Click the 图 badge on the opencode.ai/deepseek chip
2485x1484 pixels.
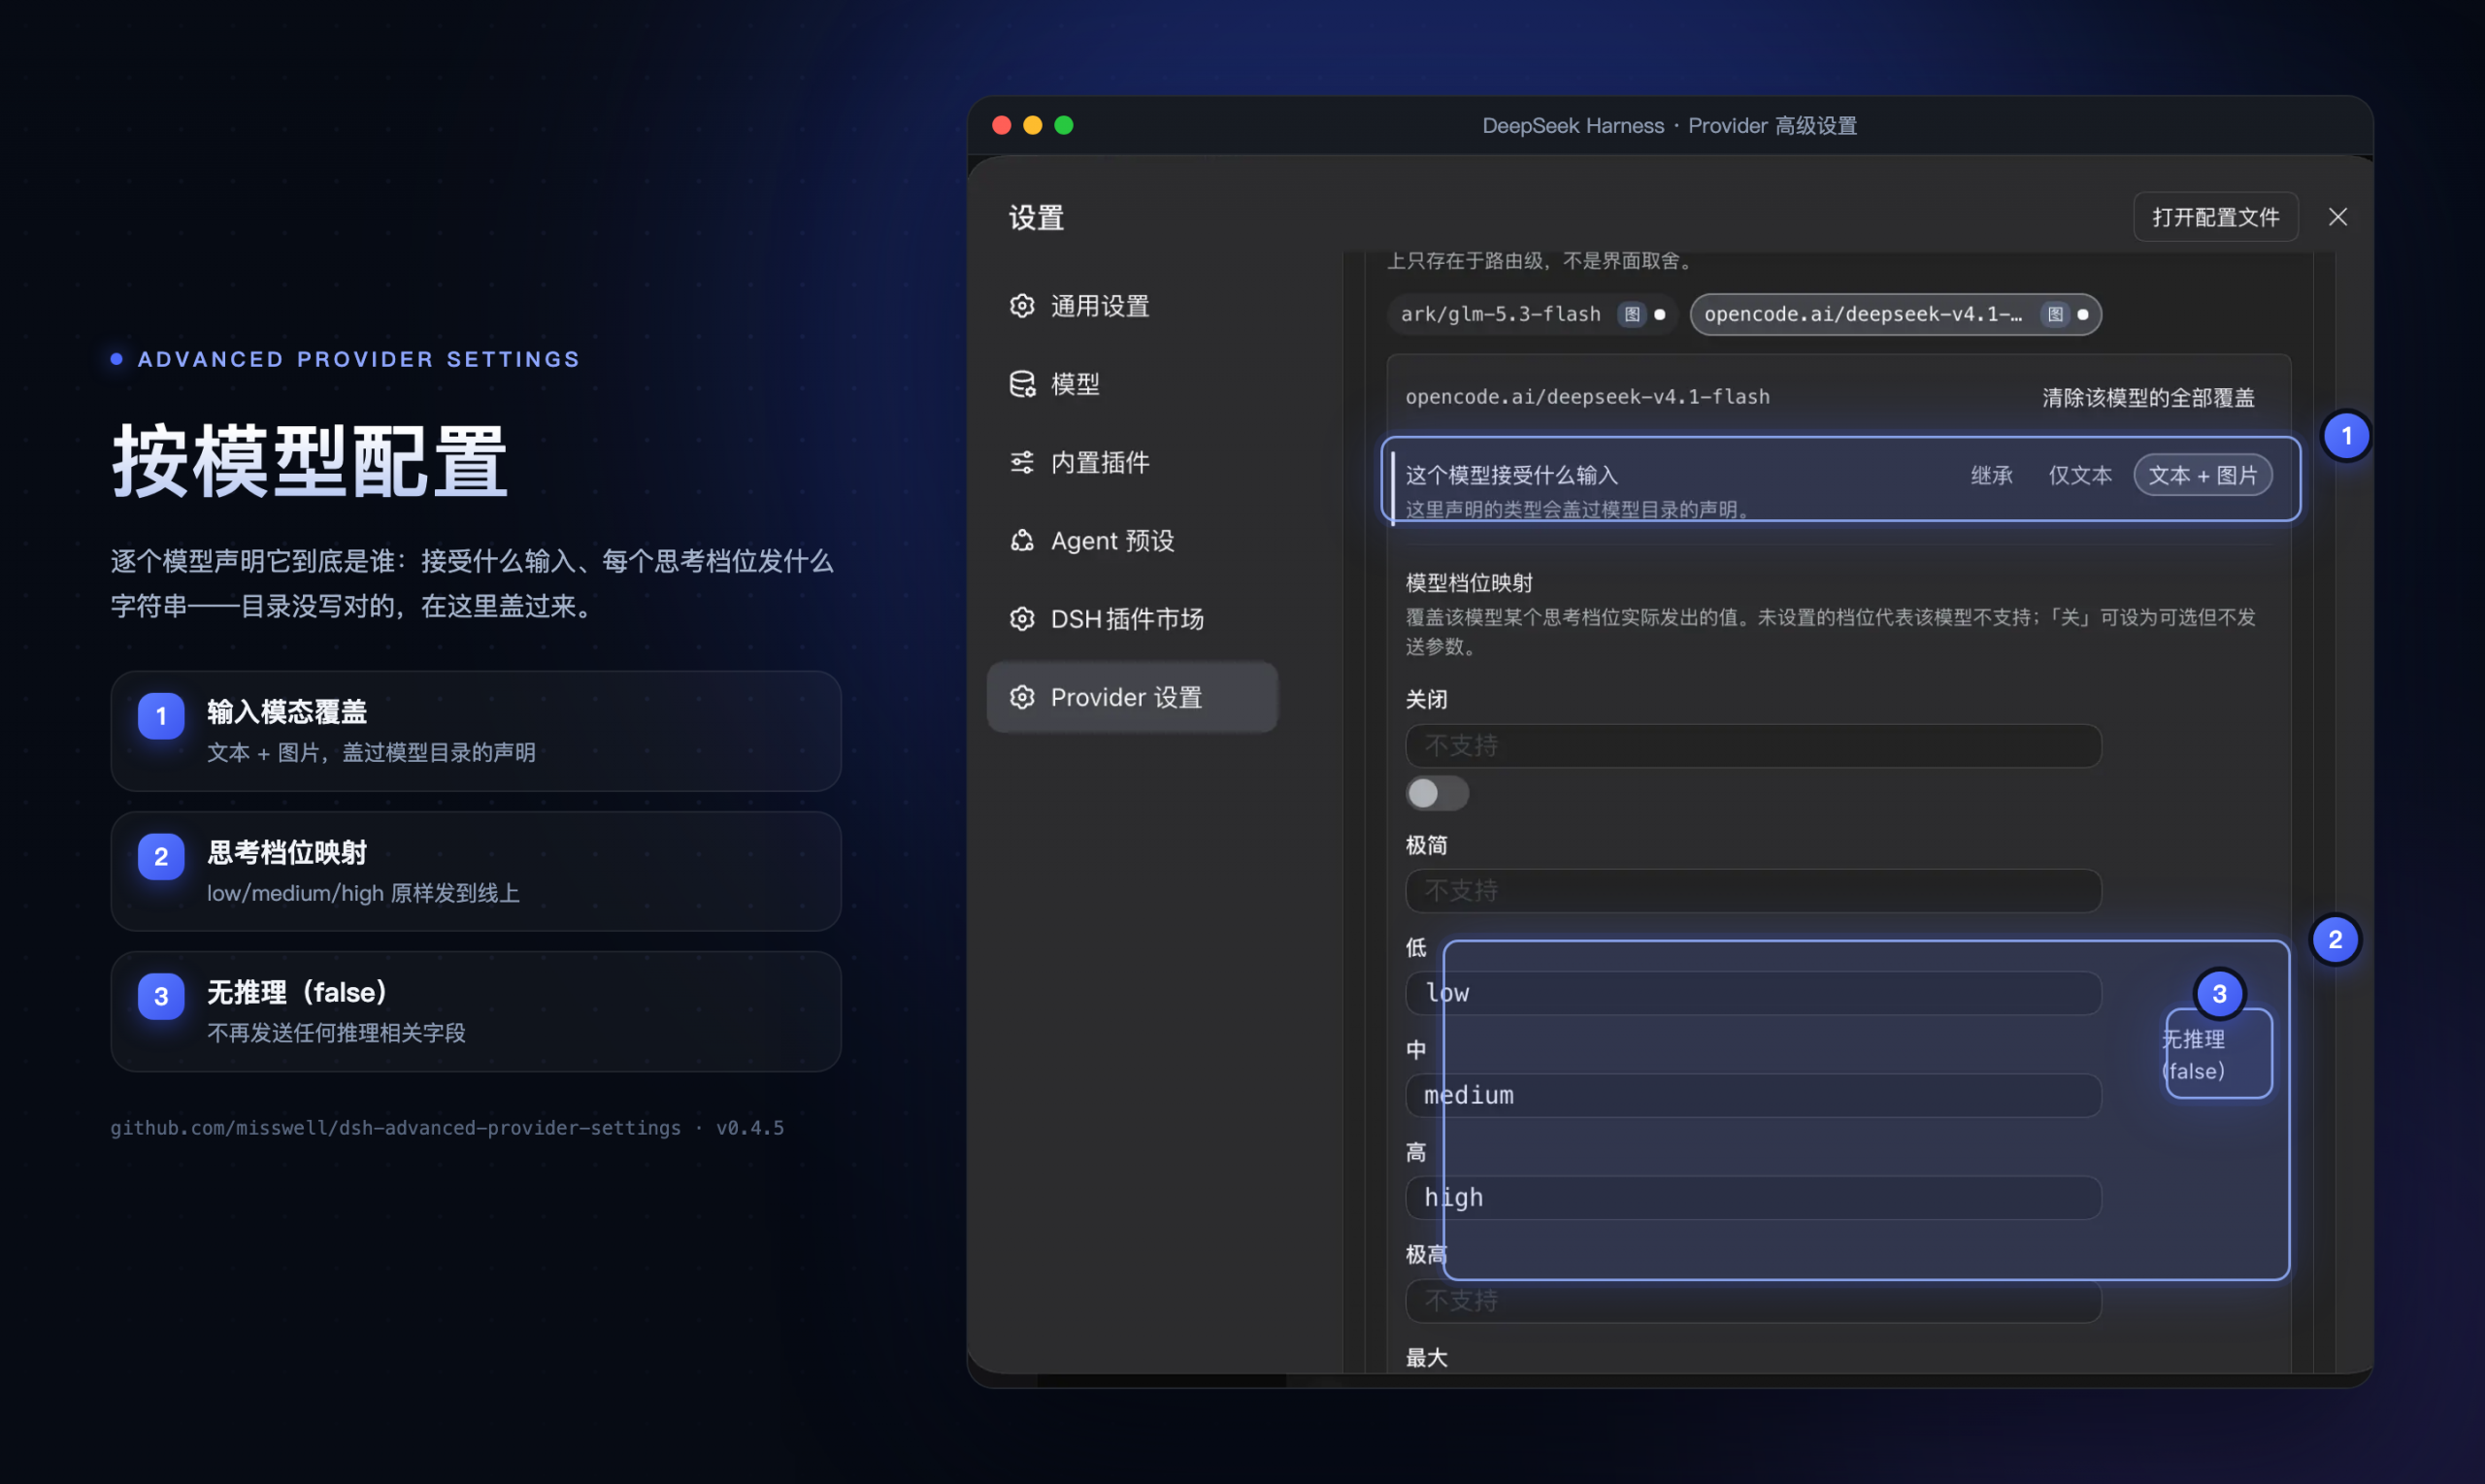[x=2054, y=315]
